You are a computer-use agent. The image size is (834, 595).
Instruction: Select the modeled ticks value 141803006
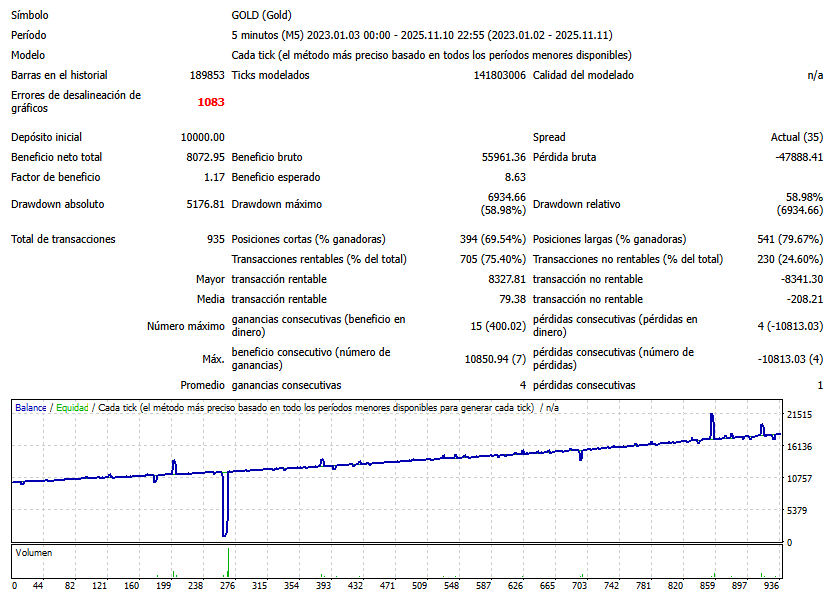[x=499, y=75]
